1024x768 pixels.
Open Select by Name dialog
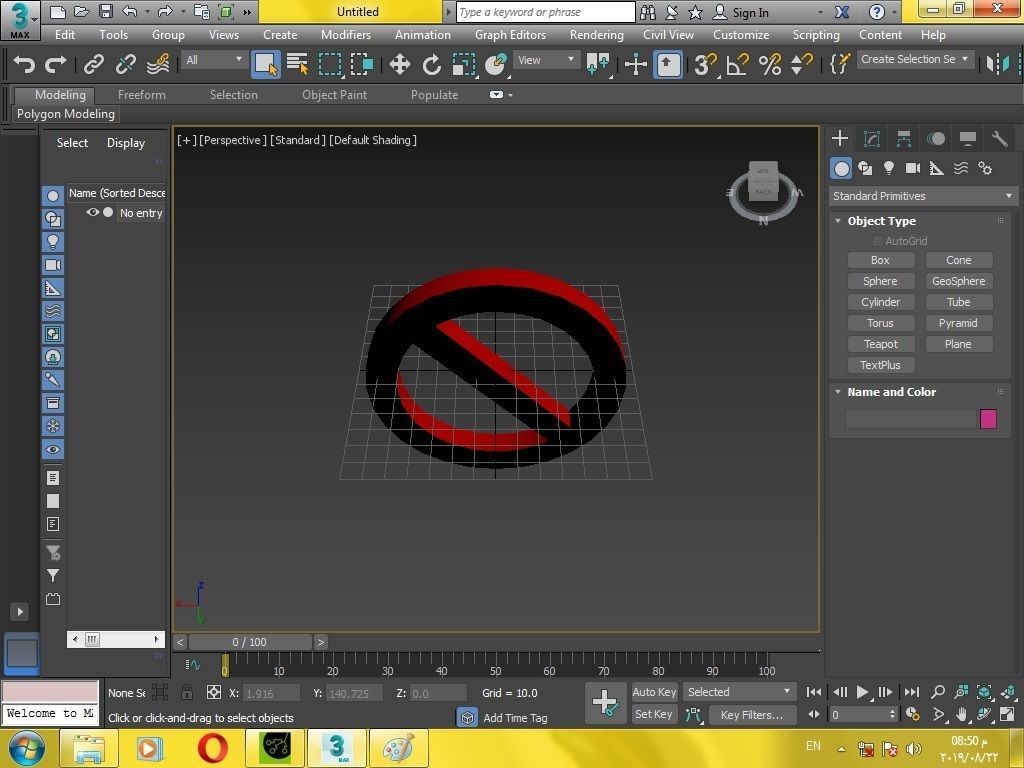tap(298, 64)
